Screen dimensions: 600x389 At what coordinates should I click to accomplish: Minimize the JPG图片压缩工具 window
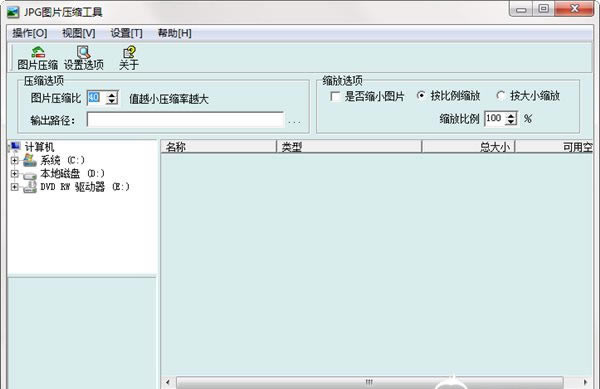521,9
